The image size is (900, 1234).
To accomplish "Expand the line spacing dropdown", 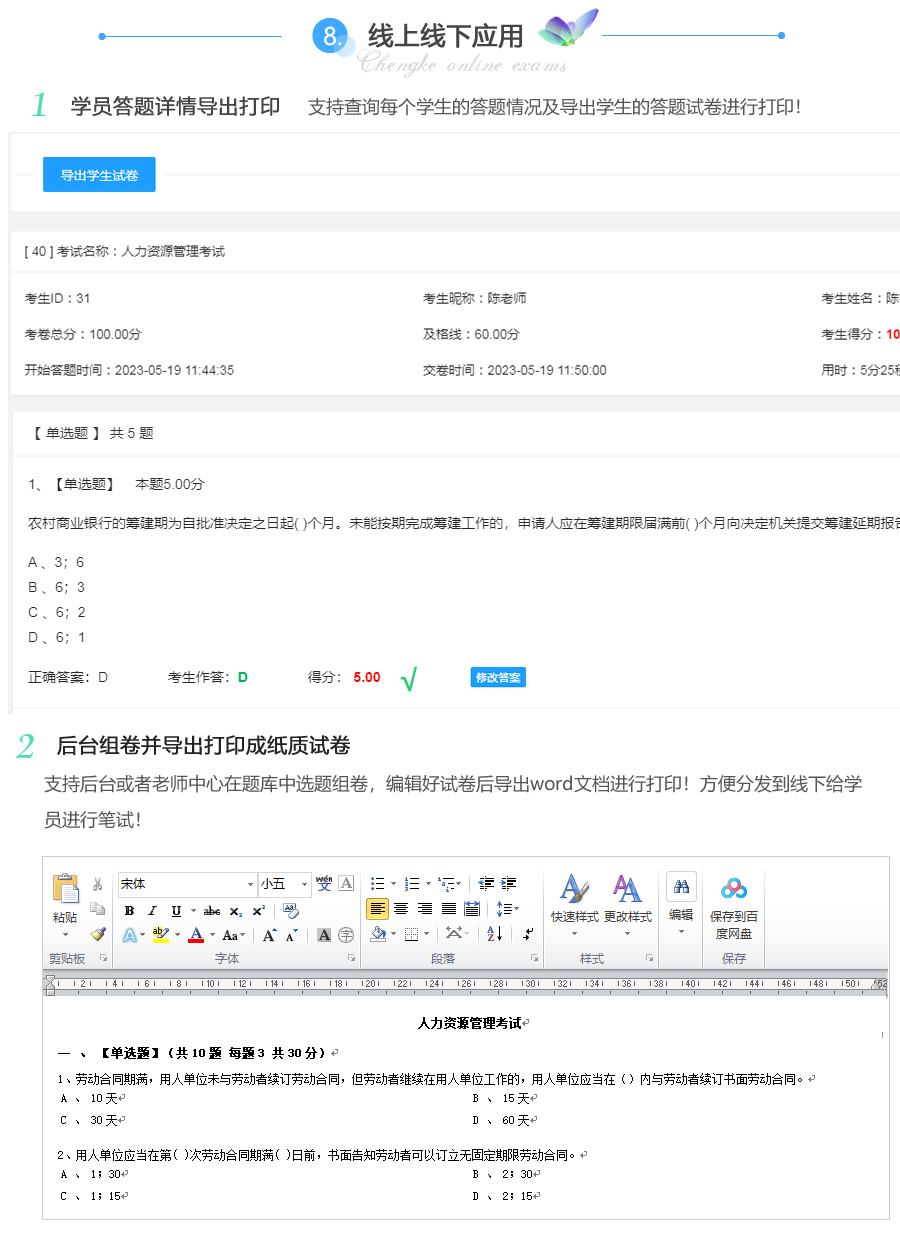I will [507, 909].
